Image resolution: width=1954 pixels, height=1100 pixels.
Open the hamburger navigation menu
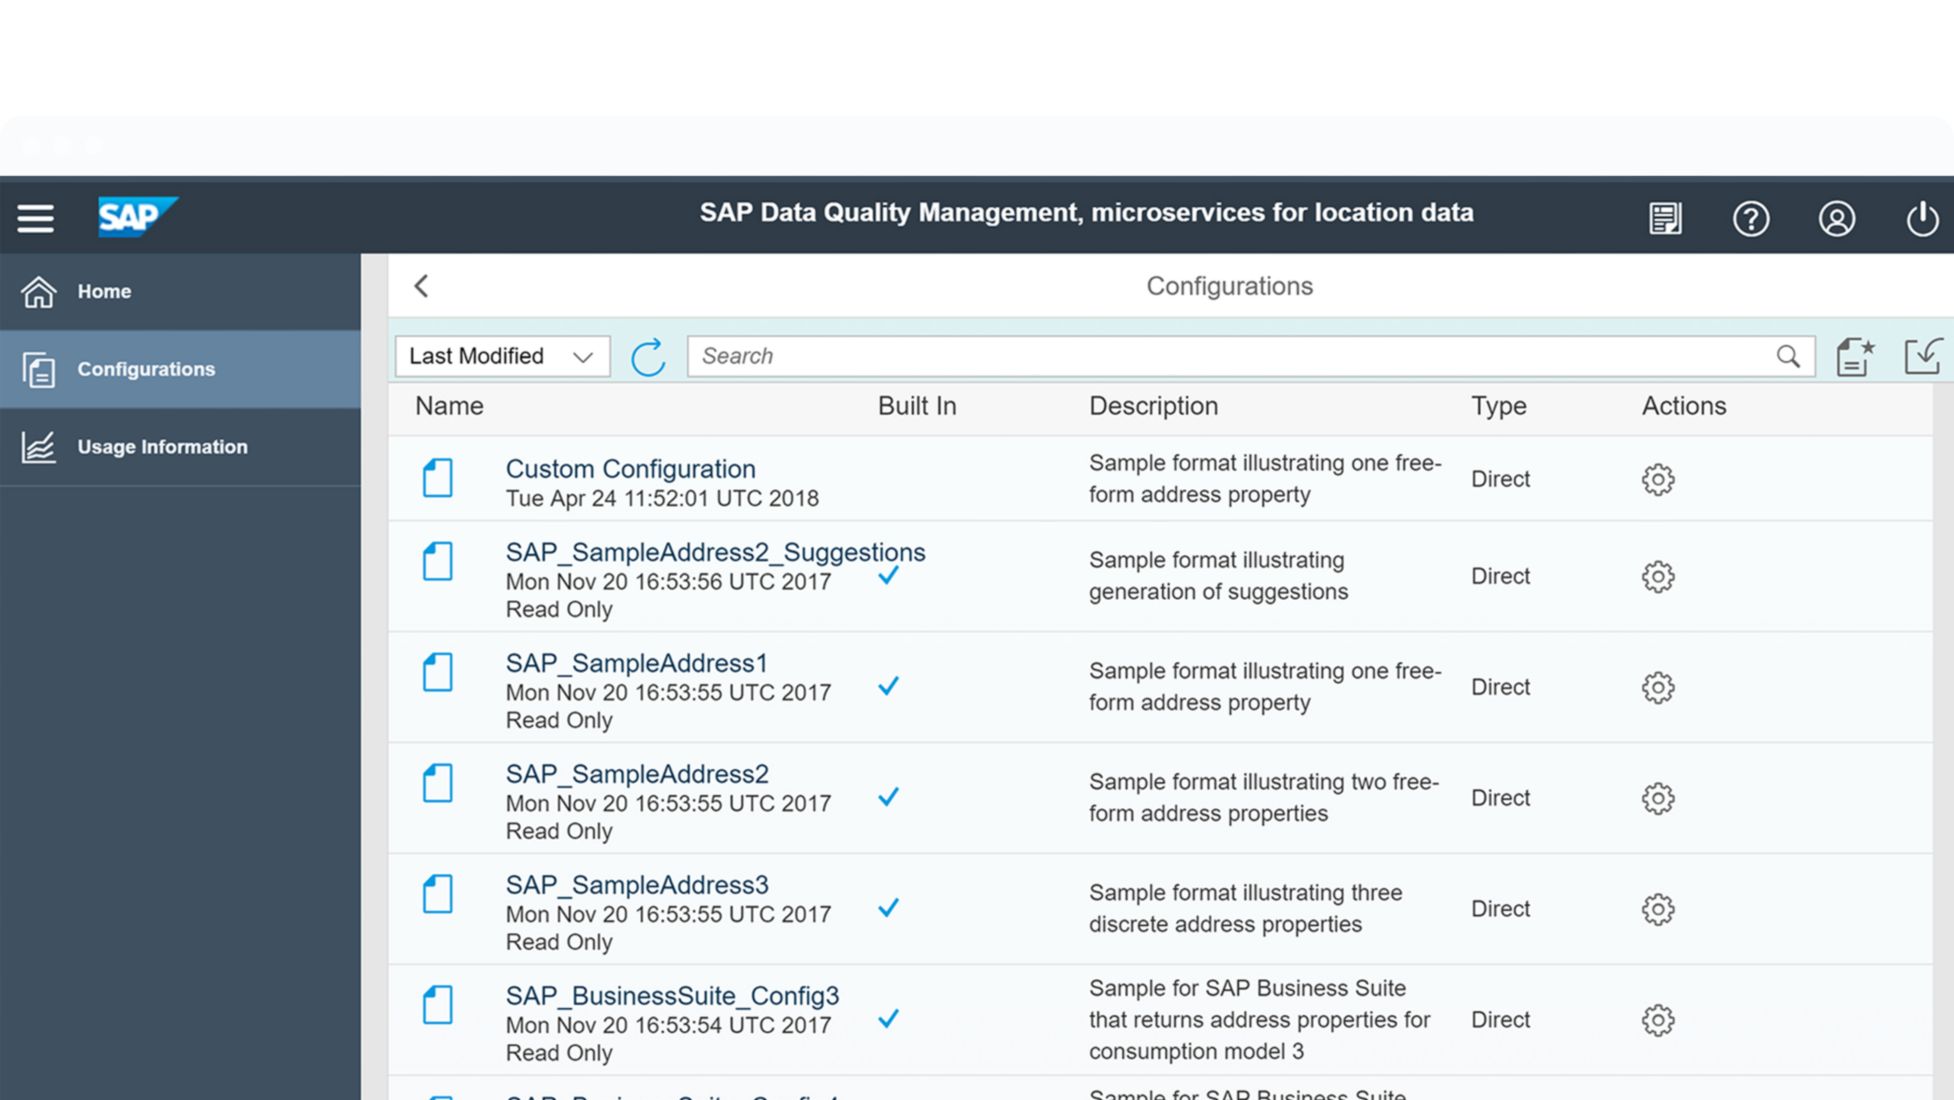pos(35,218)
